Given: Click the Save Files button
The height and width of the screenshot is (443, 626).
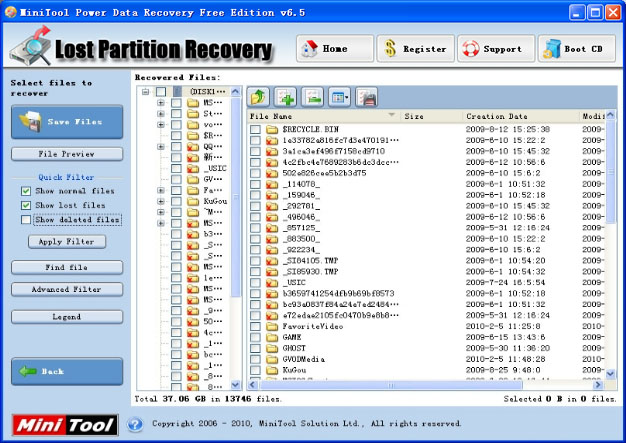Looking at the screenshot, I should click(x=67, y=122).
